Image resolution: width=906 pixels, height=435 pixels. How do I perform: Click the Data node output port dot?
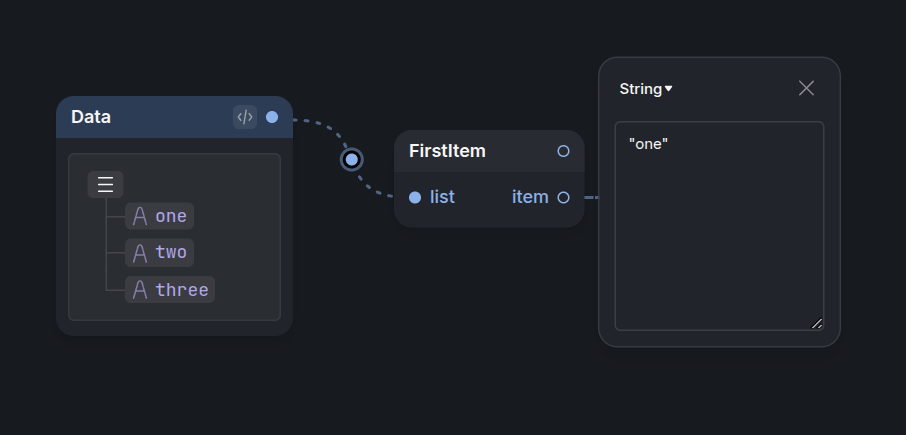pos(272,117)
